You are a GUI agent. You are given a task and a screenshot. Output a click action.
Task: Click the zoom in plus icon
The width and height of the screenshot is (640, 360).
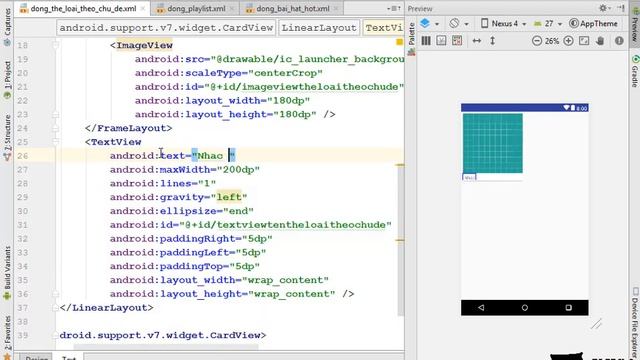point(568,41)
